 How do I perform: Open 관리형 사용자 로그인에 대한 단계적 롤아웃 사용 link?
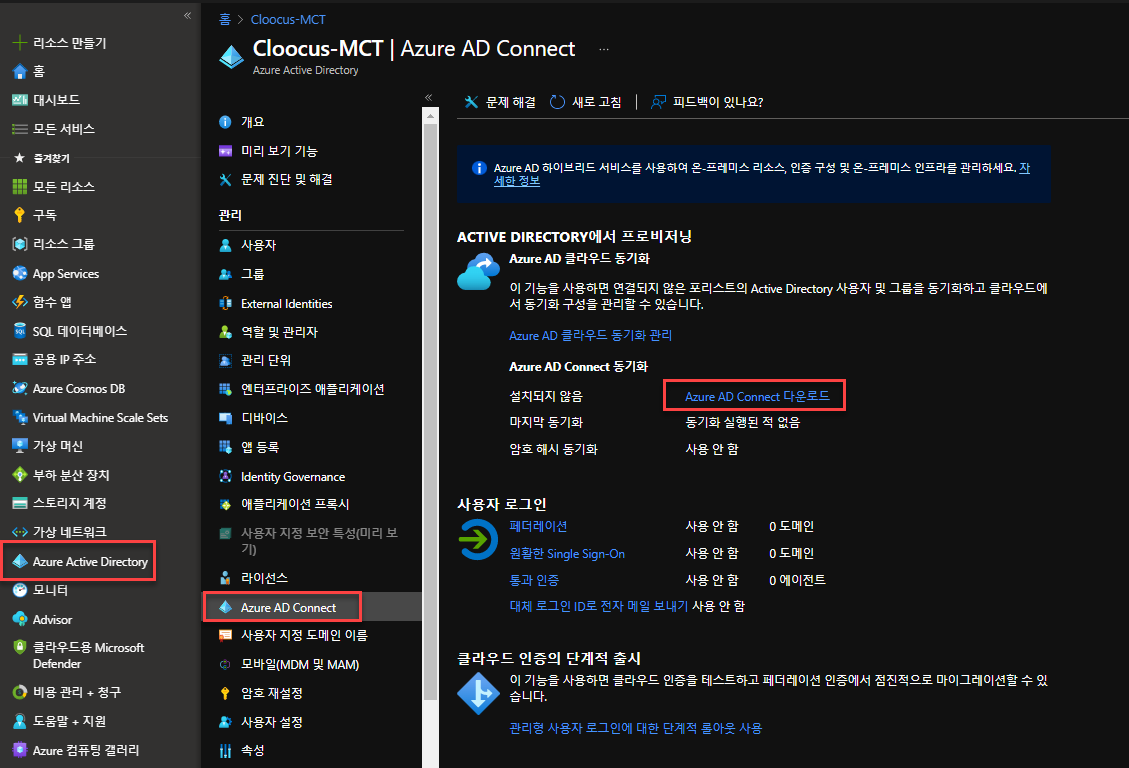pyautogui.click(x=636, y=728)
